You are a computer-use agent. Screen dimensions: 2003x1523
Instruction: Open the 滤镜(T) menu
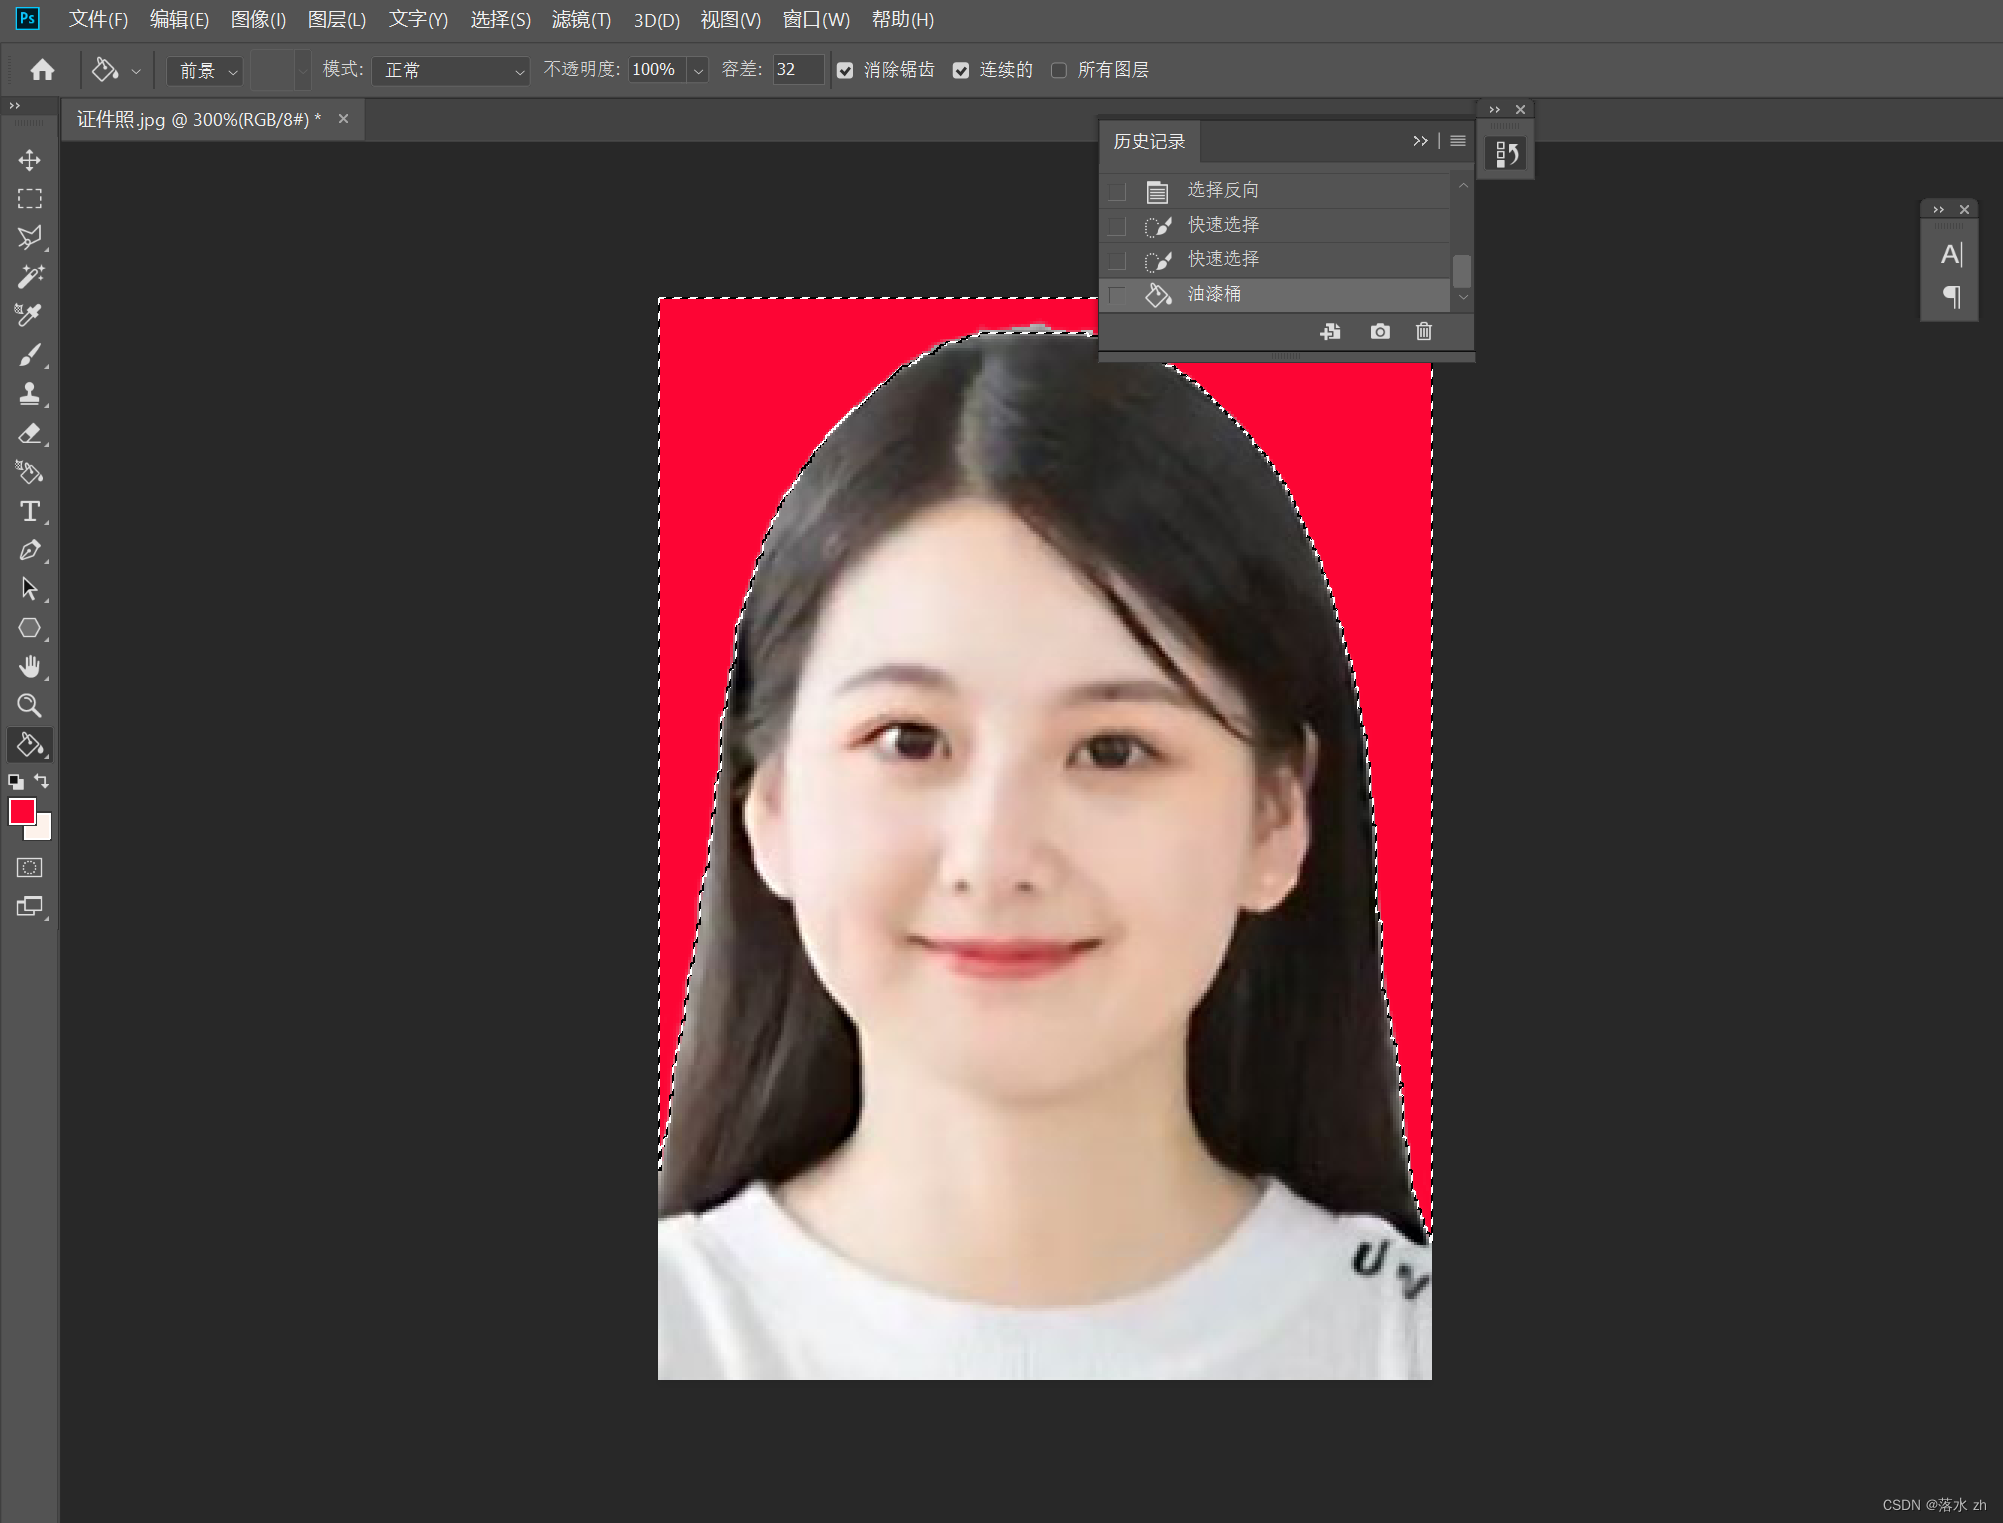[x=580, y=20]
